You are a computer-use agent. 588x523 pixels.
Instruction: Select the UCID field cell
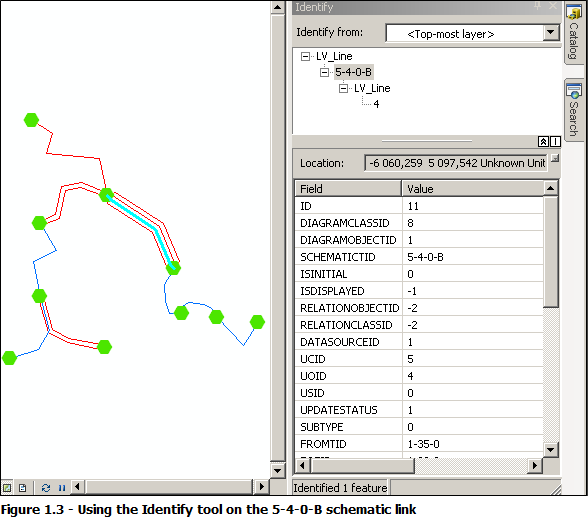[x=349, y=359]
